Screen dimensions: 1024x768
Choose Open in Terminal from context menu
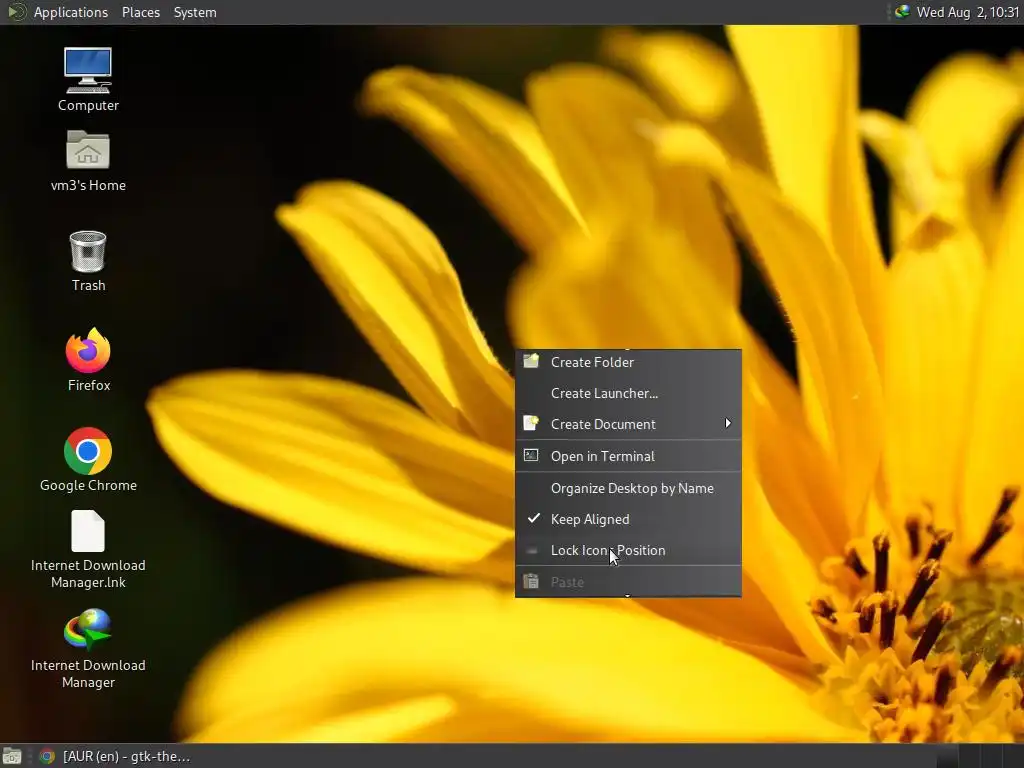628,456
